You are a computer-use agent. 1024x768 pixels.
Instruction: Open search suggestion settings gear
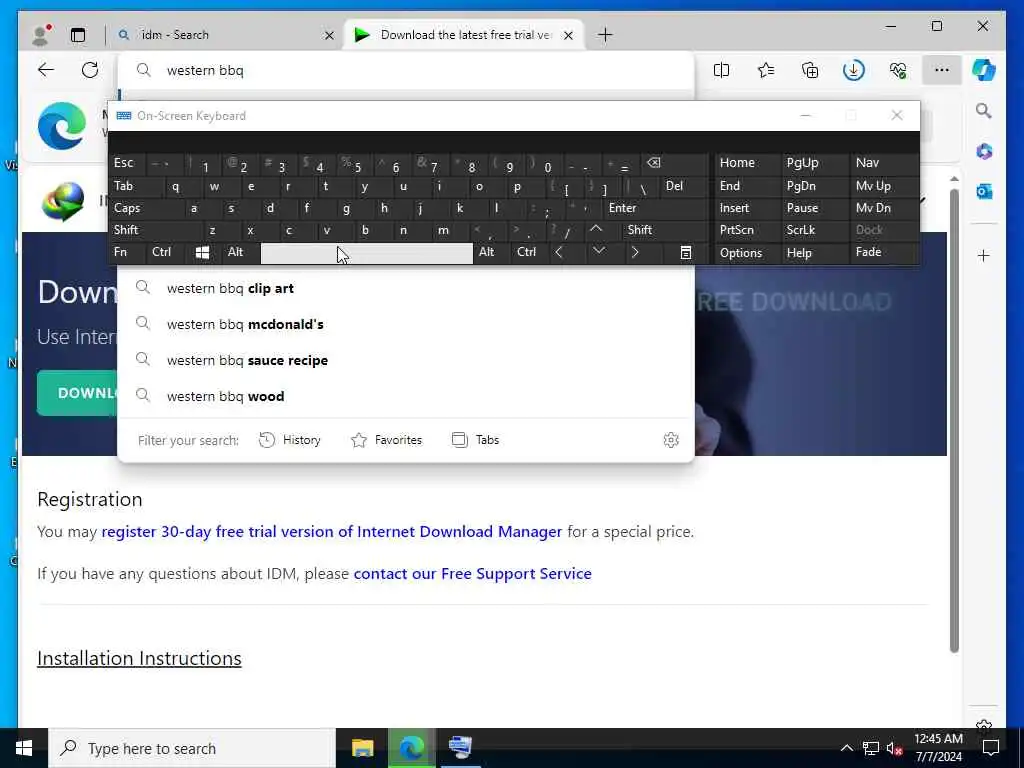tap(671, 440)
